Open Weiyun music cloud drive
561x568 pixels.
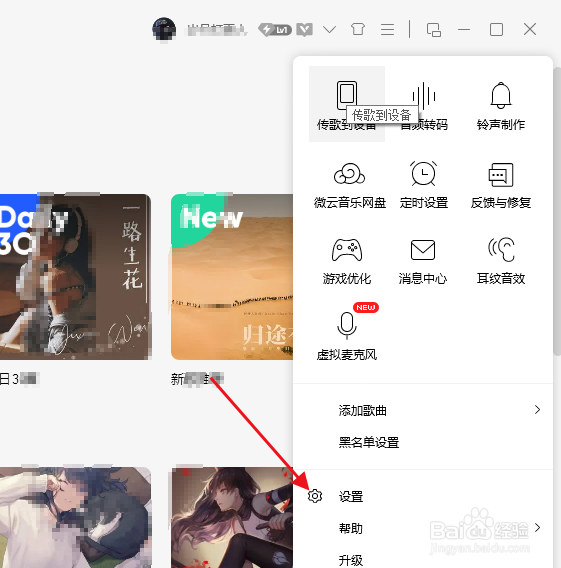349,185
